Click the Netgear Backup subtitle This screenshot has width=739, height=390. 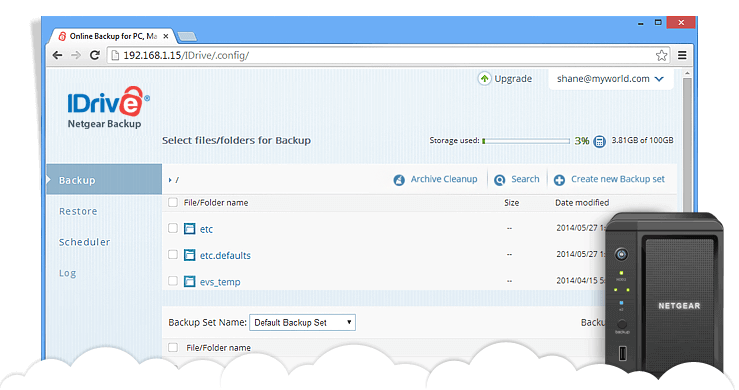tap(104, 124)
